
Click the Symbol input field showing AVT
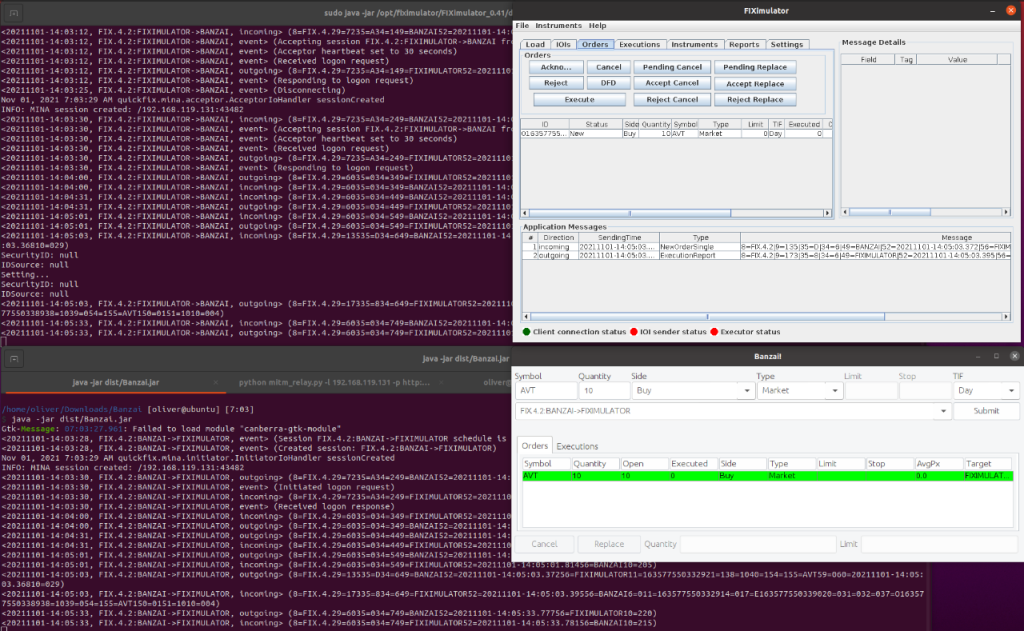547,390
